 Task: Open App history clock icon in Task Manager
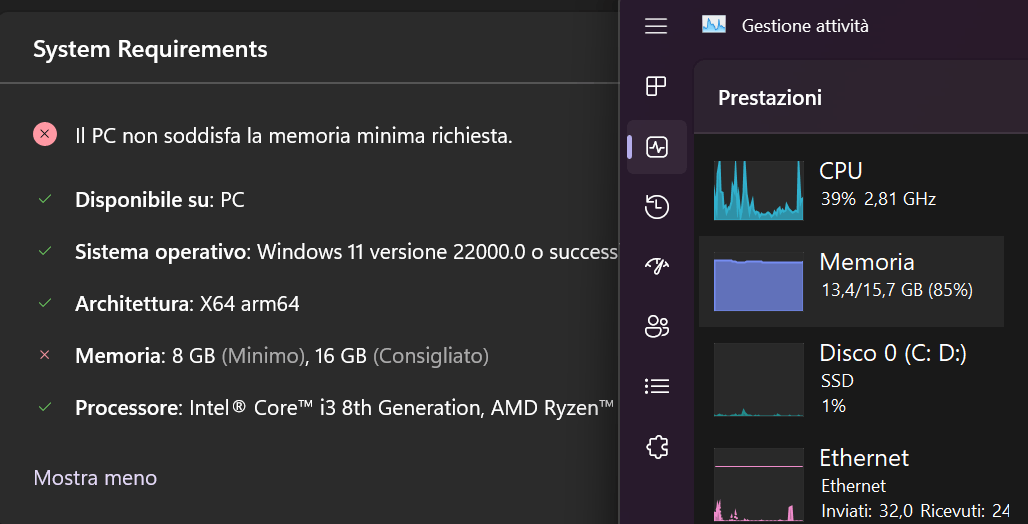tap(656, 207)
